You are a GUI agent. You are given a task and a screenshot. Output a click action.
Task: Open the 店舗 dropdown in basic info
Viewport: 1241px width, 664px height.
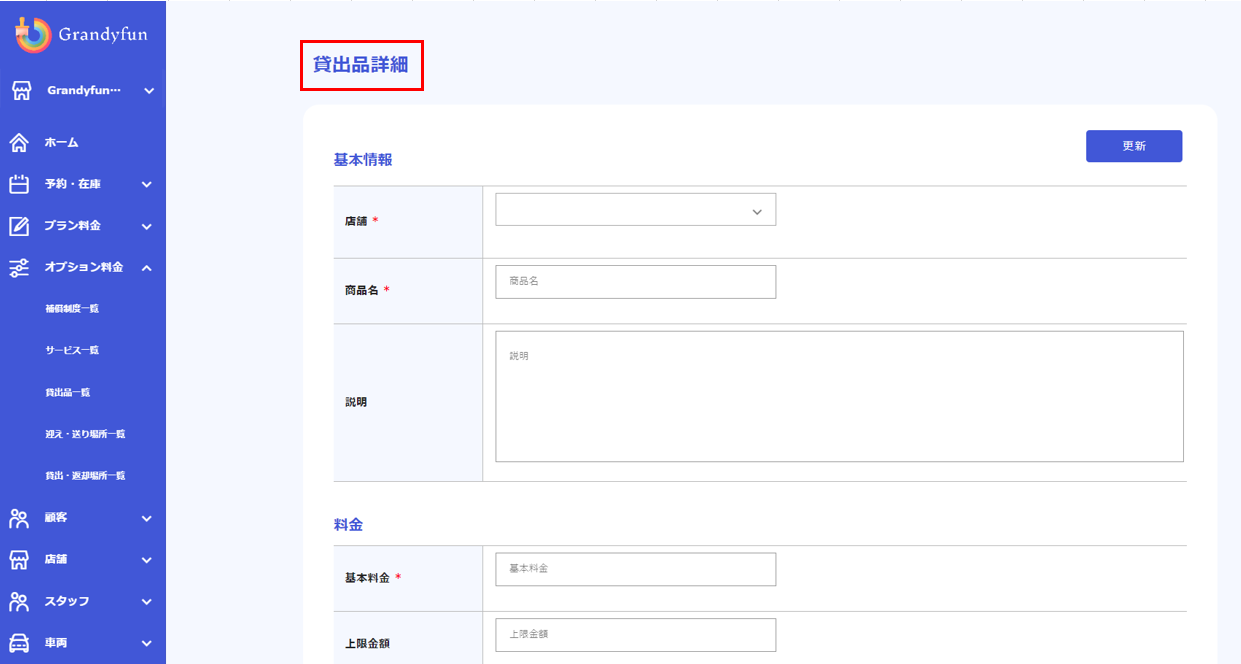(635, 210)
